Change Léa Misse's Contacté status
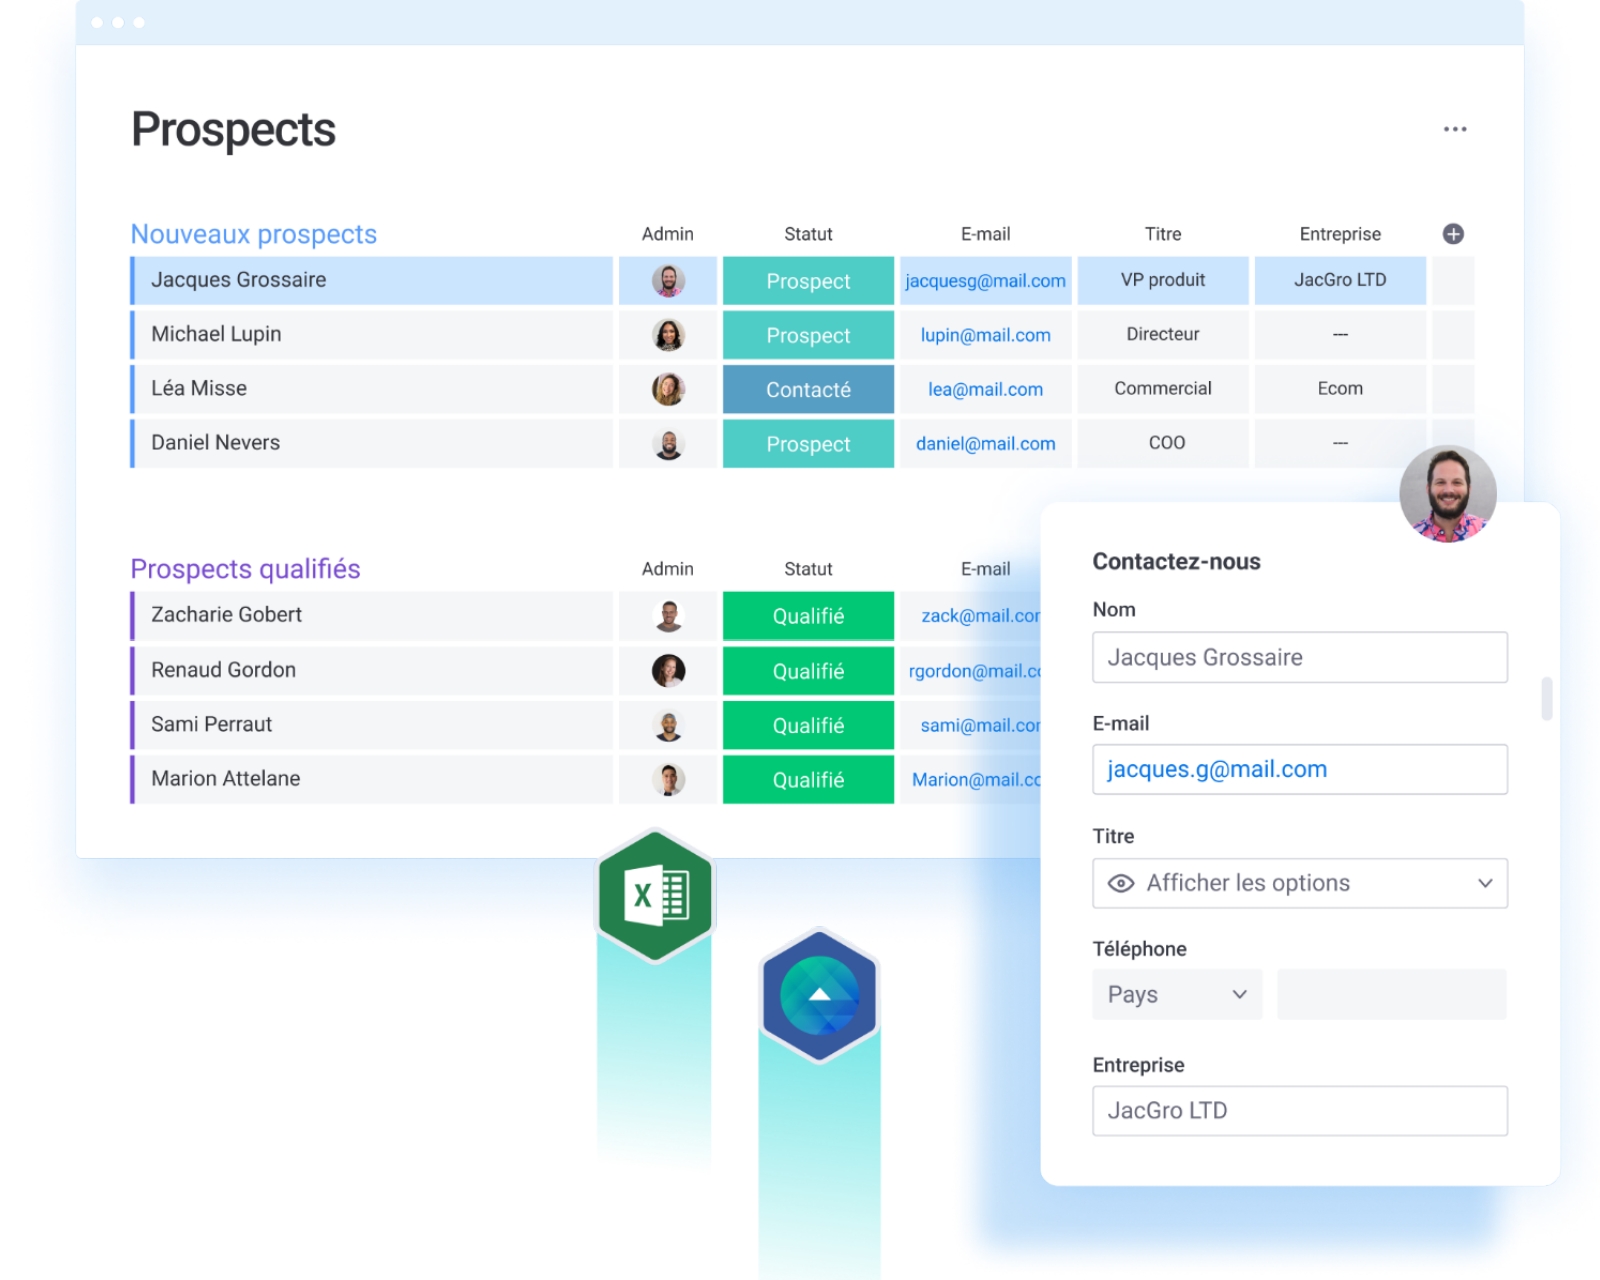Screen dimensions: 1600x1280 coord(808,390)
